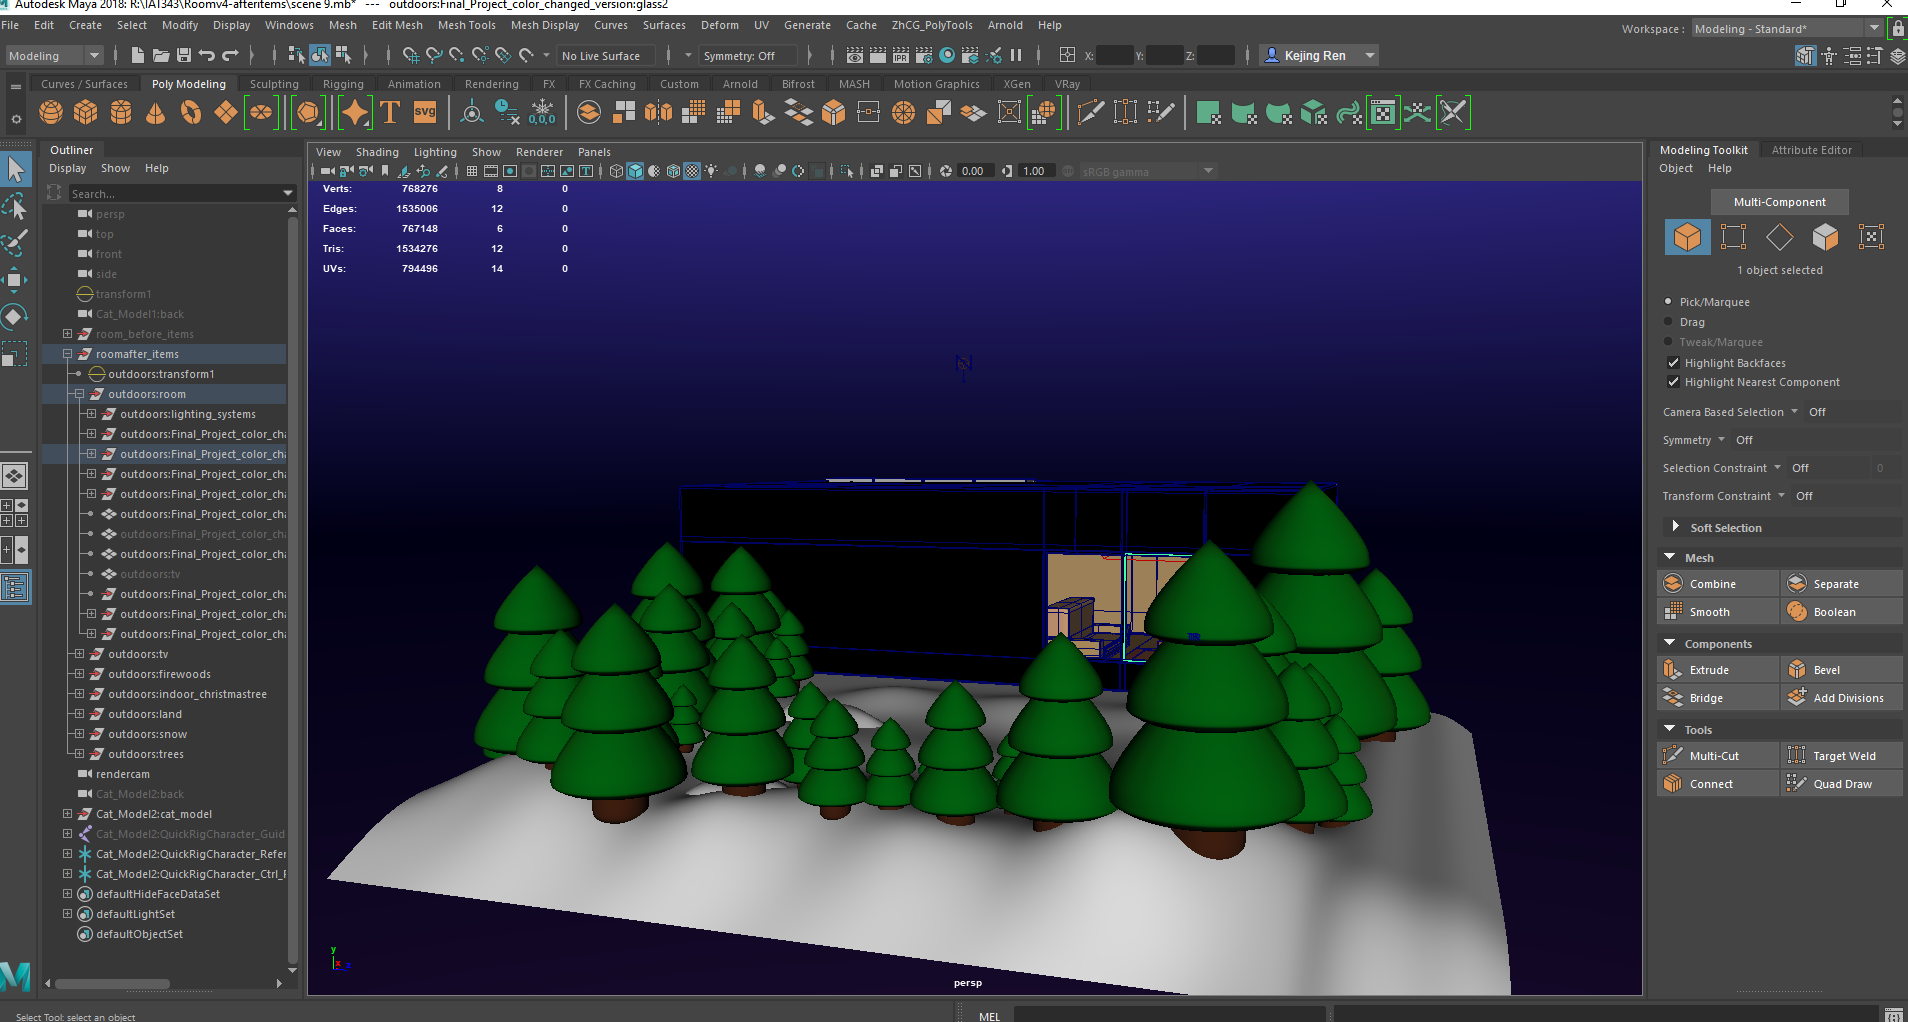
Task: Open Camera Based Selection dropdown
Action: [1794, 412]
